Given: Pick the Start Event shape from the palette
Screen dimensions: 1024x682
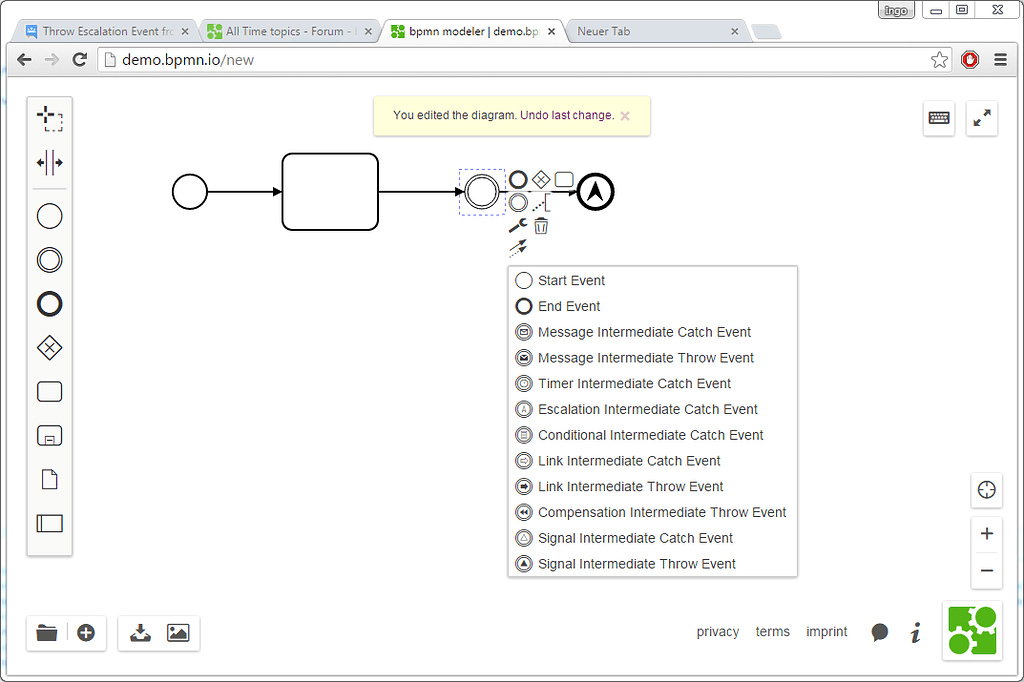Looking at the screenshot, I should click(49, 215).
